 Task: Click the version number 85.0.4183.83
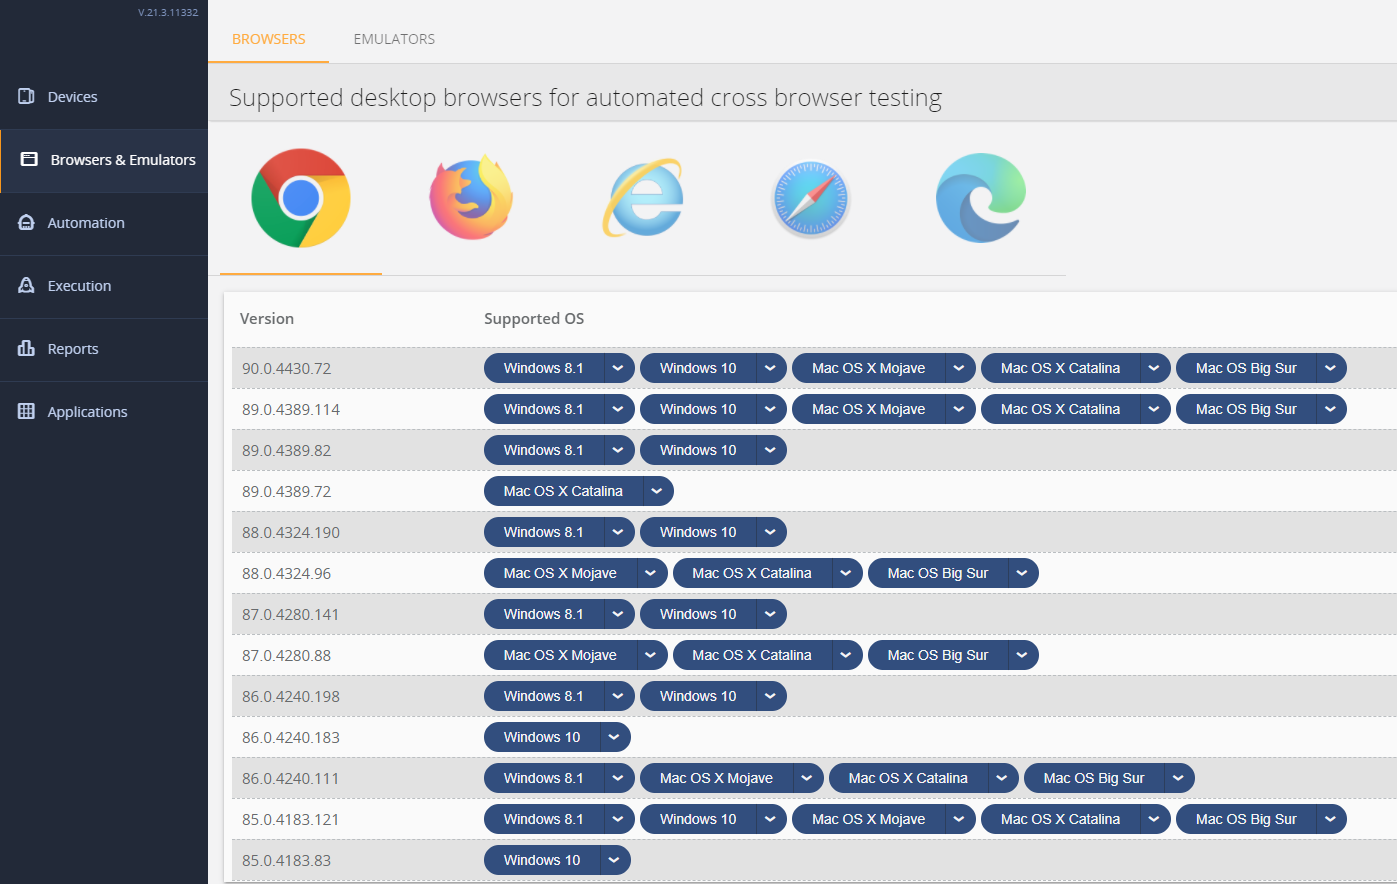tap(286, 860)
